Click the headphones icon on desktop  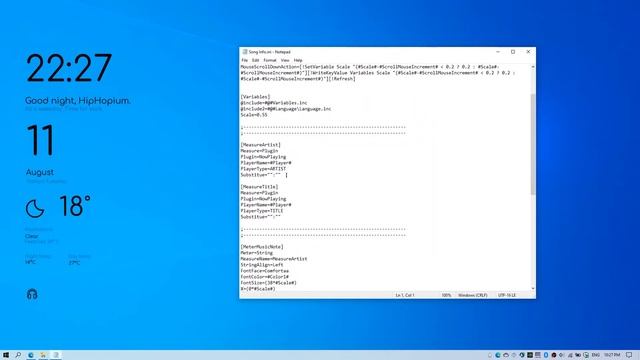pos(32,294)
